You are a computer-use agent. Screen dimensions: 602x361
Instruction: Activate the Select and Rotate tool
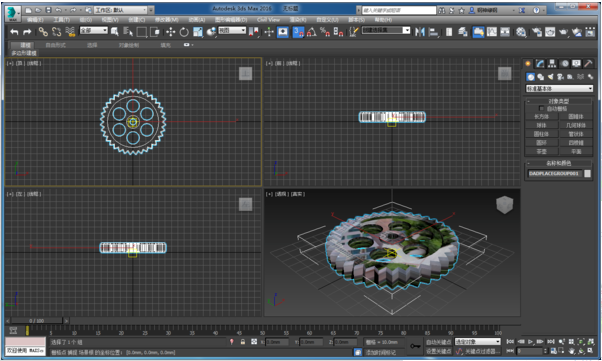[x=184, y=32]
